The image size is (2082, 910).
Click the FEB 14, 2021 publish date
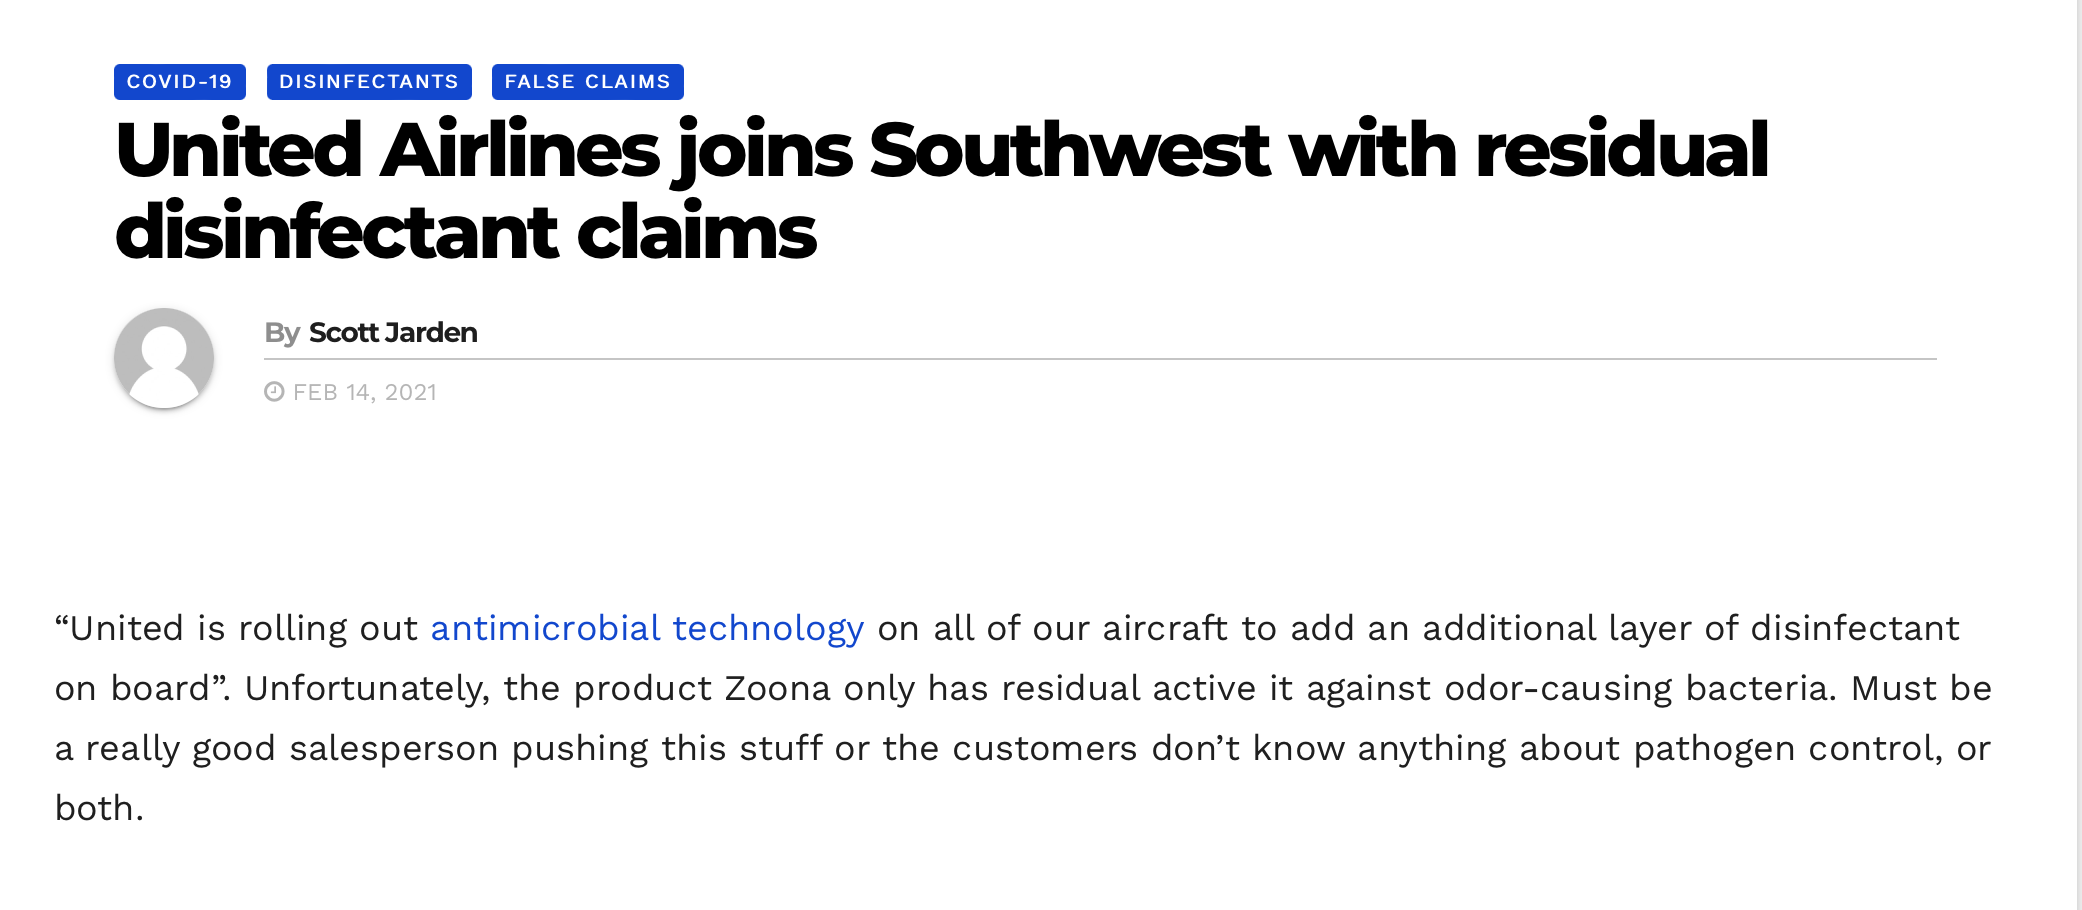364,392
